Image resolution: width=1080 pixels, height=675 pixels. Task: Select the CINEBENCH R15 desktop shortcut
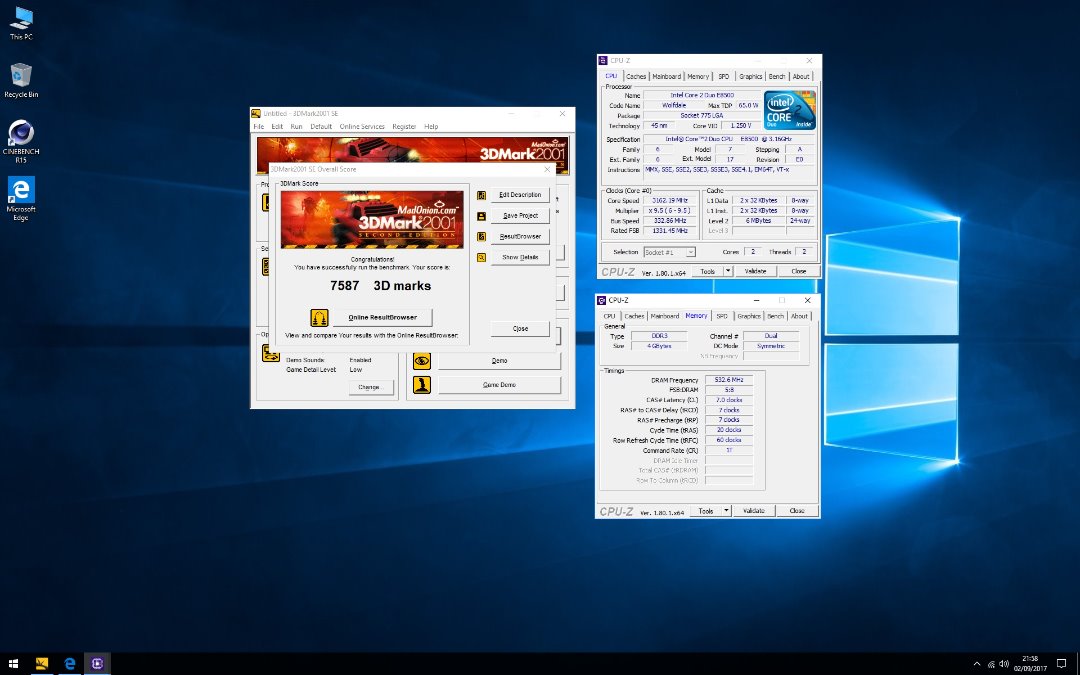pyautogui.click(x=21, y=141)
